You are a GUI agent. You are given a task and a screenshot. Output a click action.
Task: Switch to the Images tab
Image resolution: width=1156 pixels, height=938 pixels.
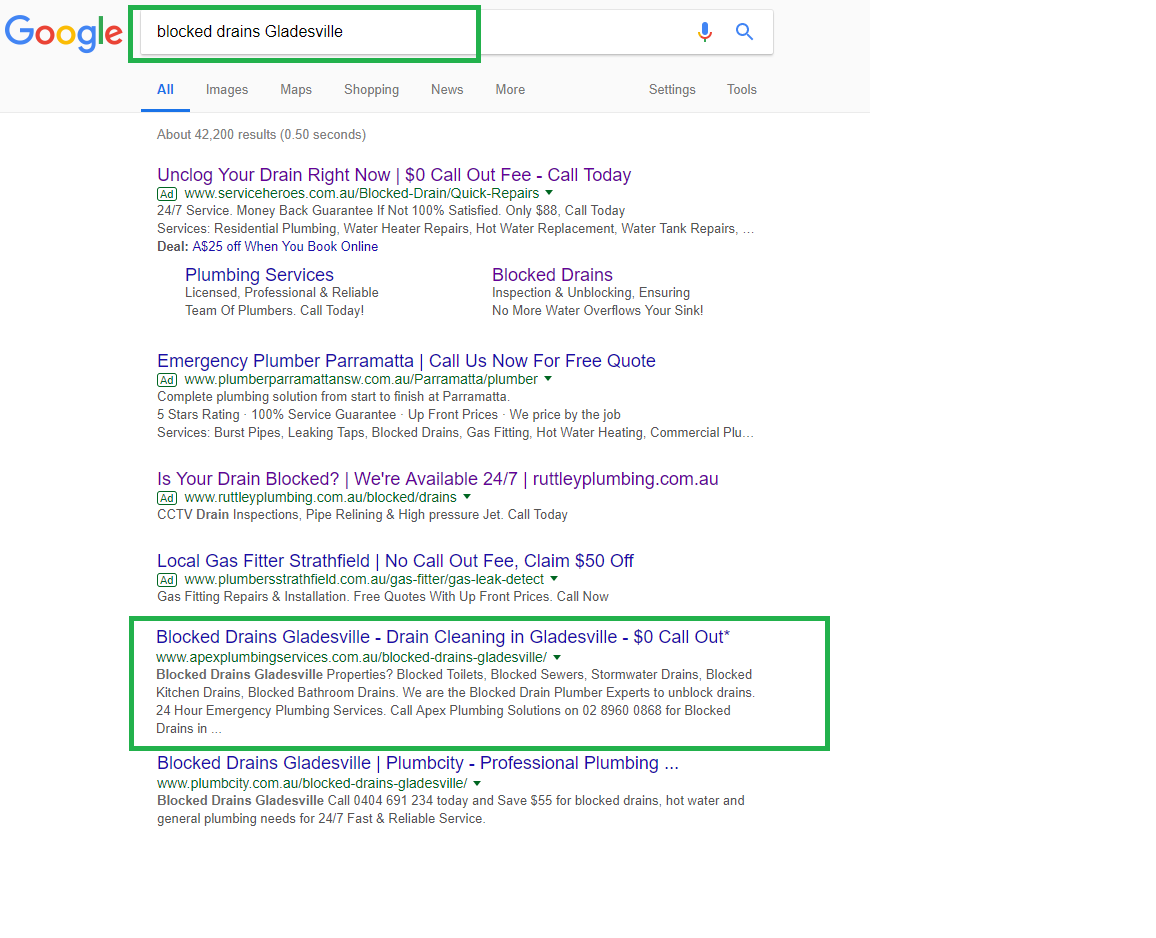(x=227, y=89)
